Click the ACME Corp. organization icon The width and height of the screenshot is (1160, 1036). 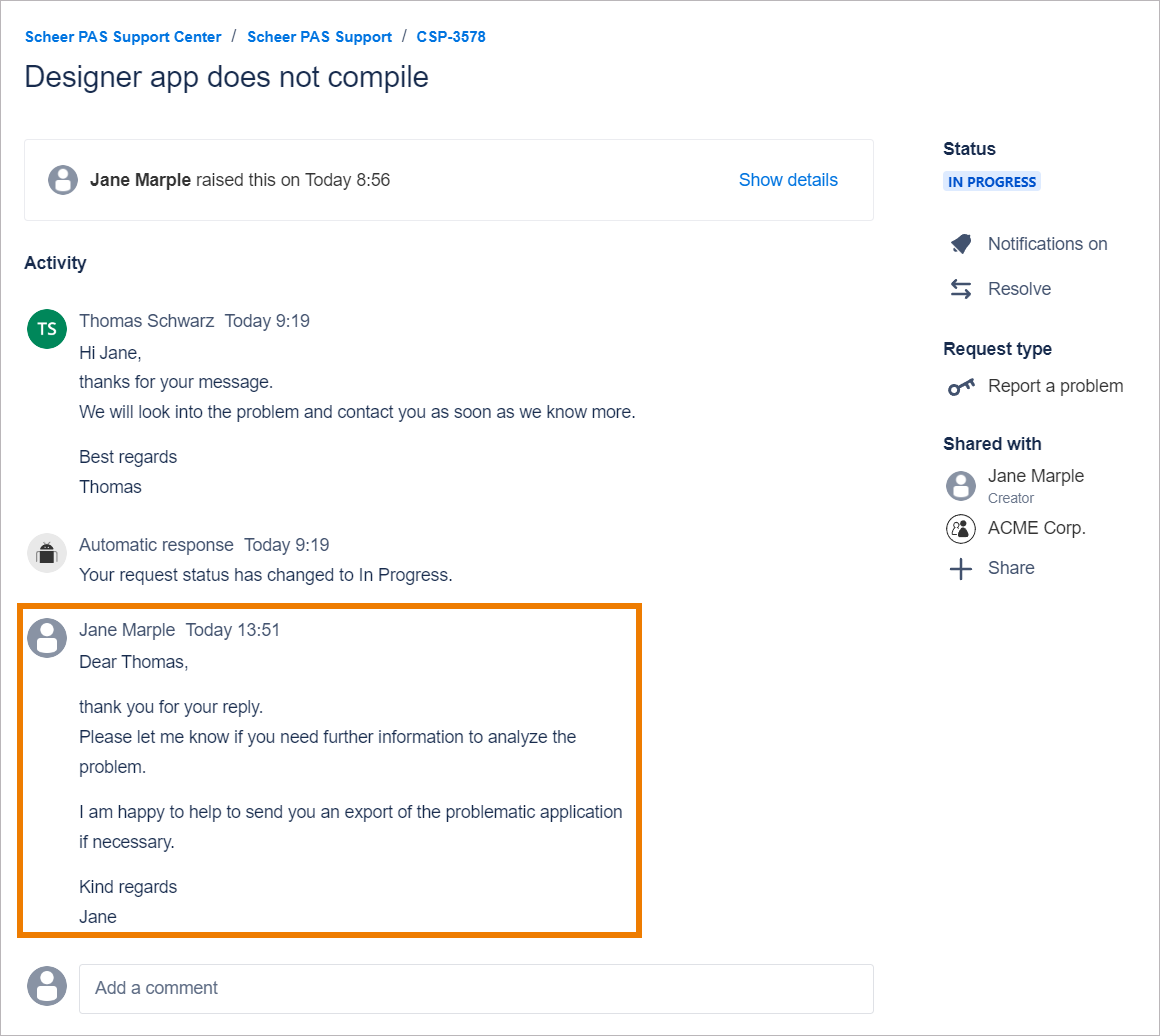[x=960, y=528]
